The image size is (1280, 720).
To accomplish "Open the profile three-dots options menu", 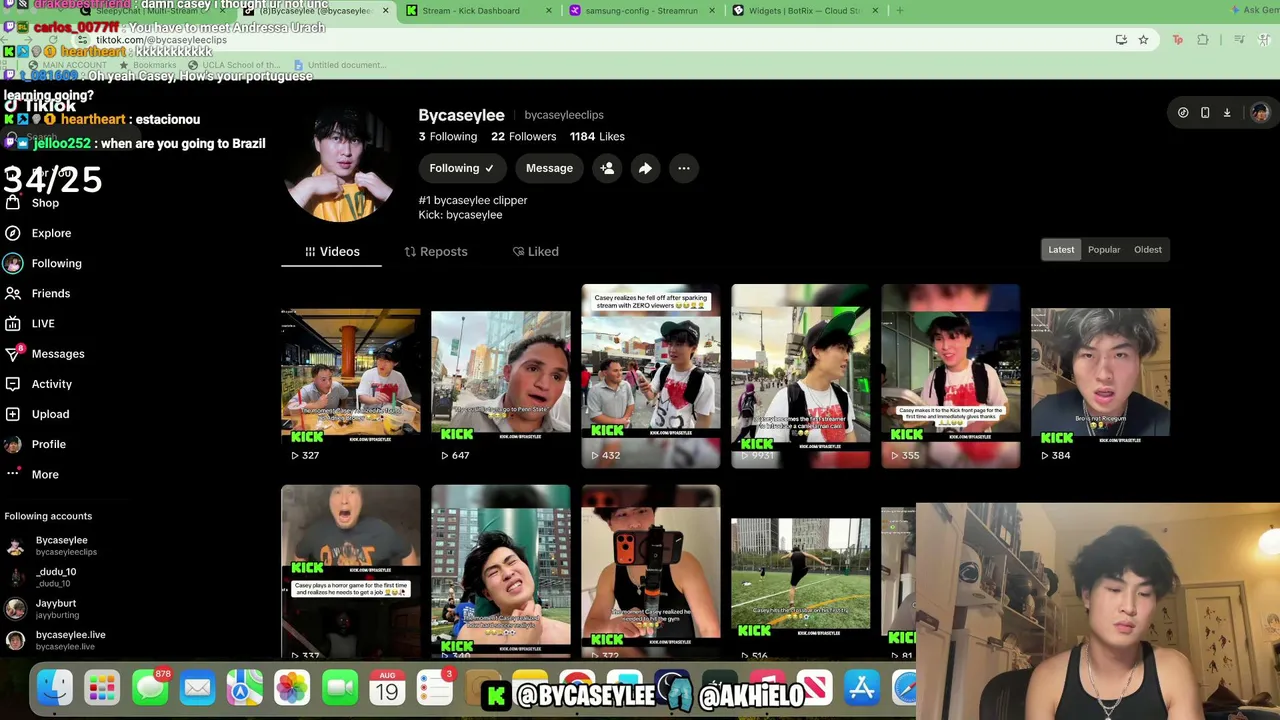I will [684, 168].
